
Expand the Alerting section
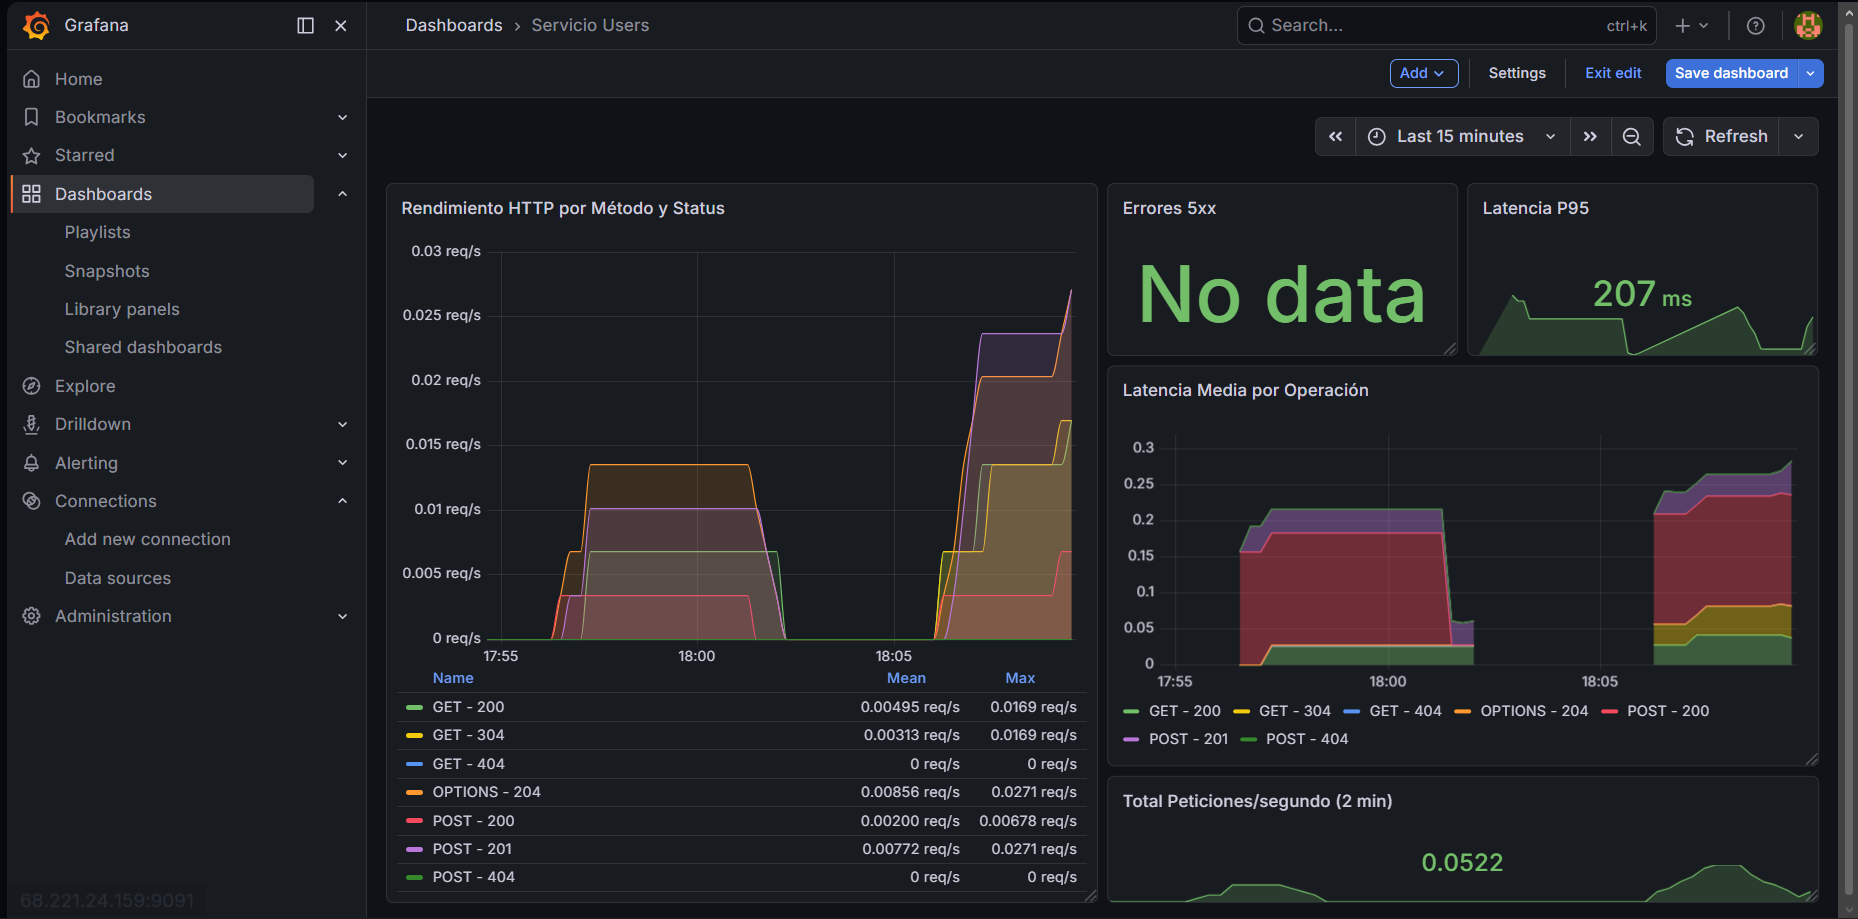pos(343,463)
